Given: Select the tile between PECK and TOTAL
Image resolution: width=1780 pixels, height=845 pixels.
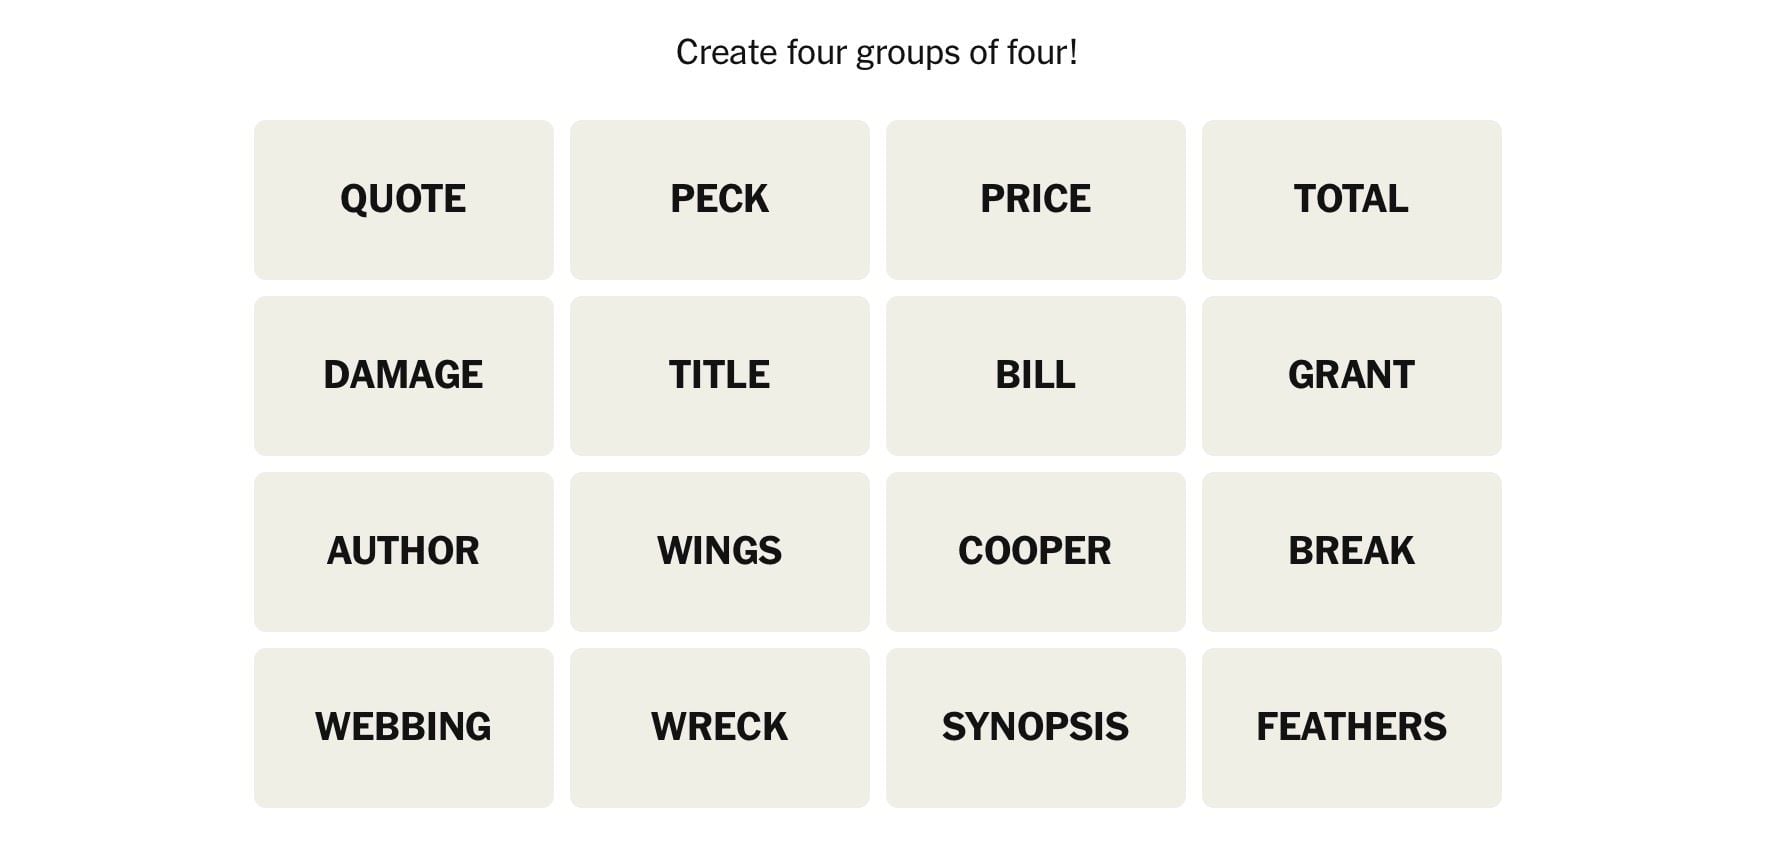Looking at the screenshot, I should tap(1035, 199).
